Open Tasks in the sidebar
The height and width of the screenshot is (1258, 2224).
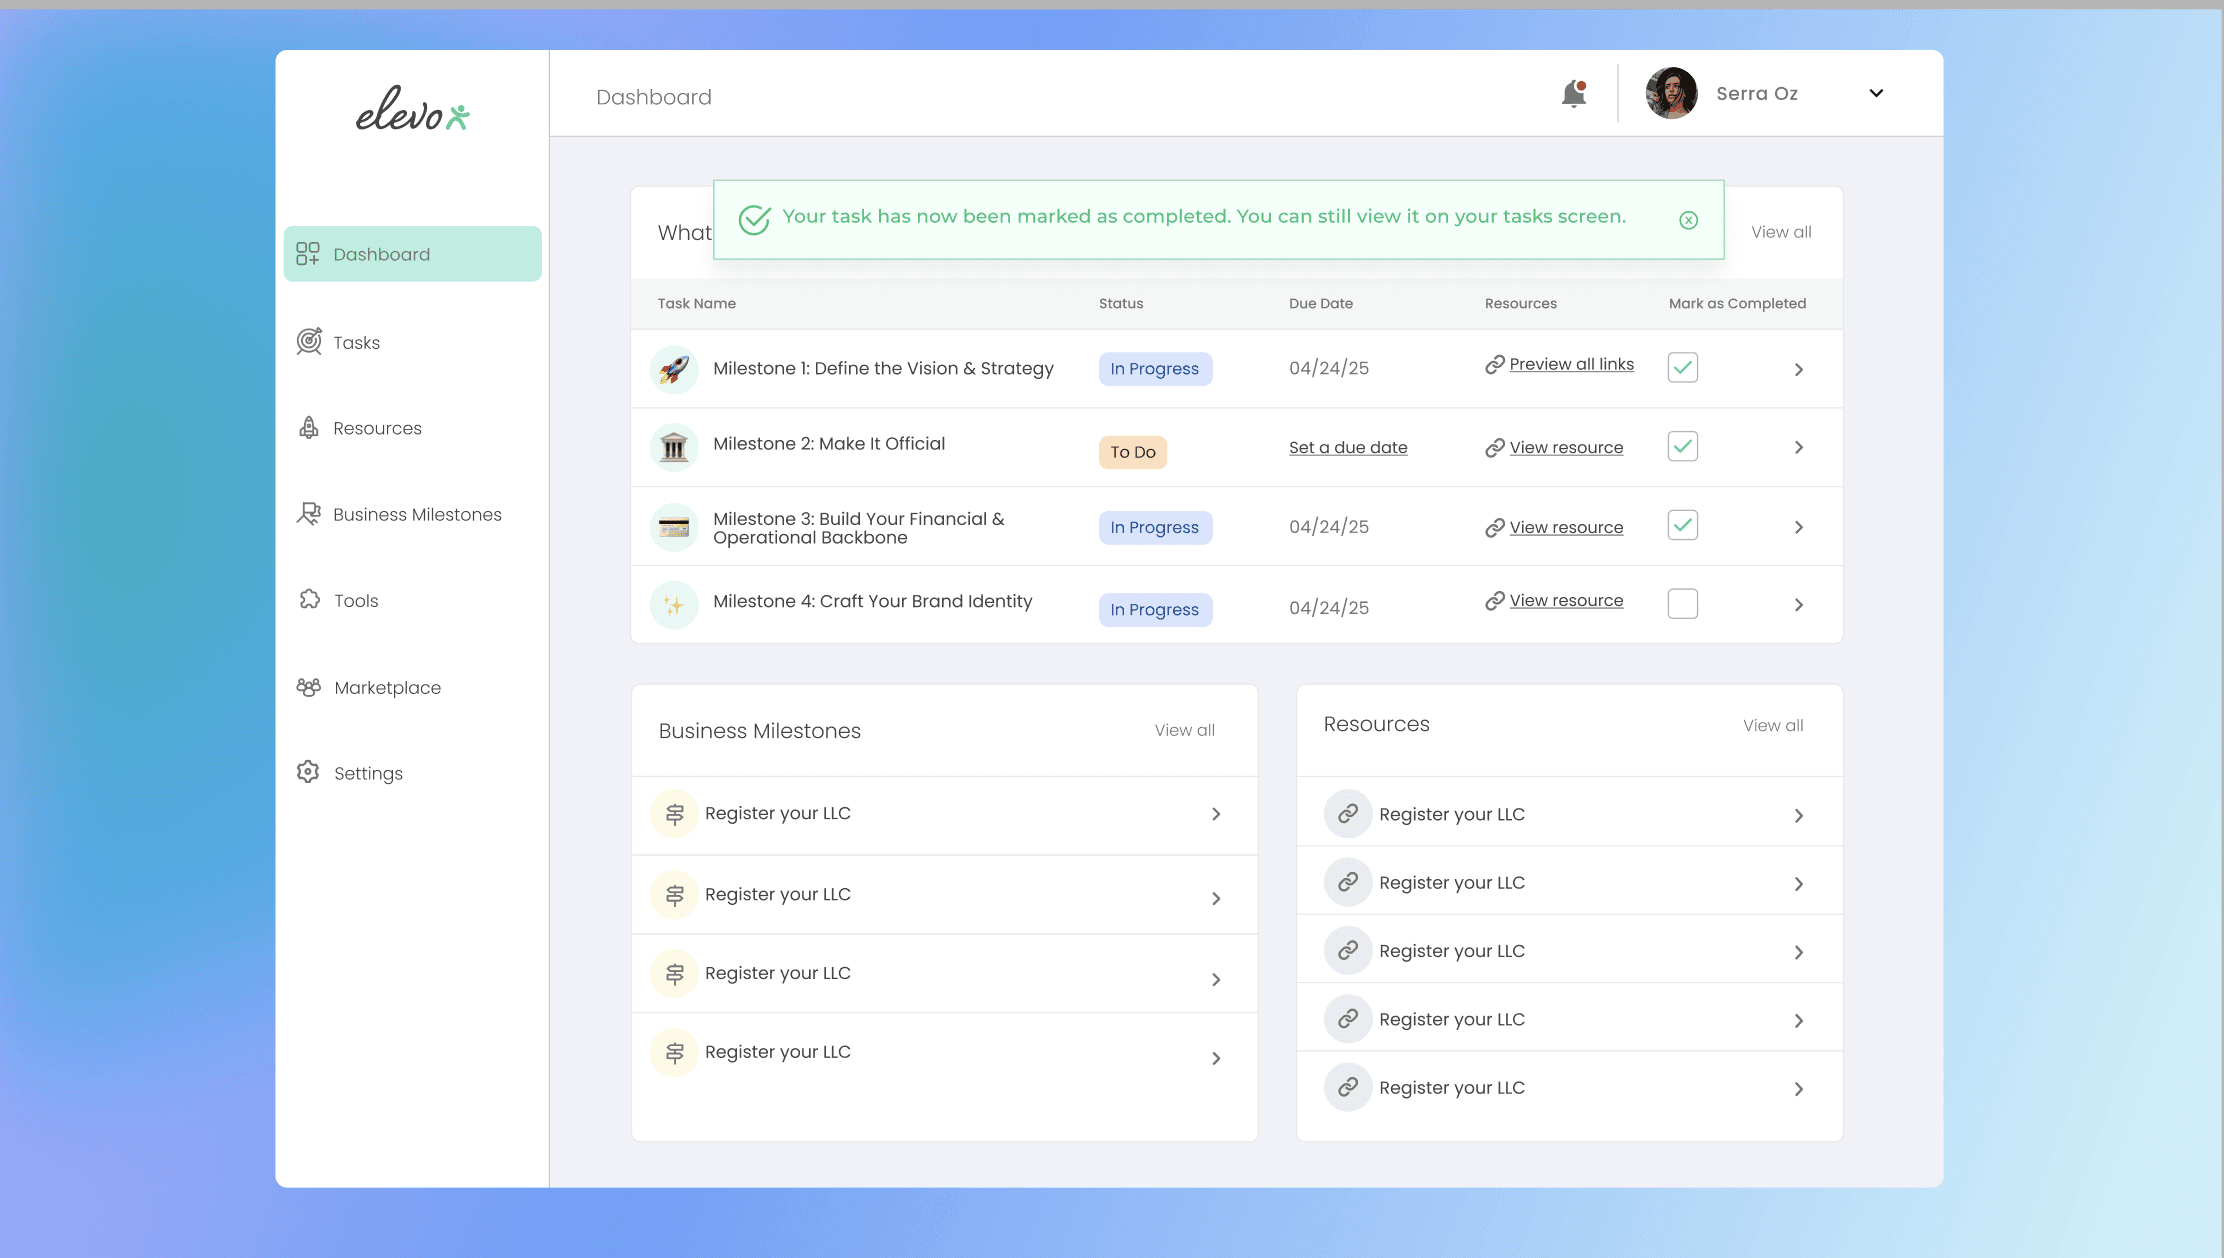coord(356,343)
